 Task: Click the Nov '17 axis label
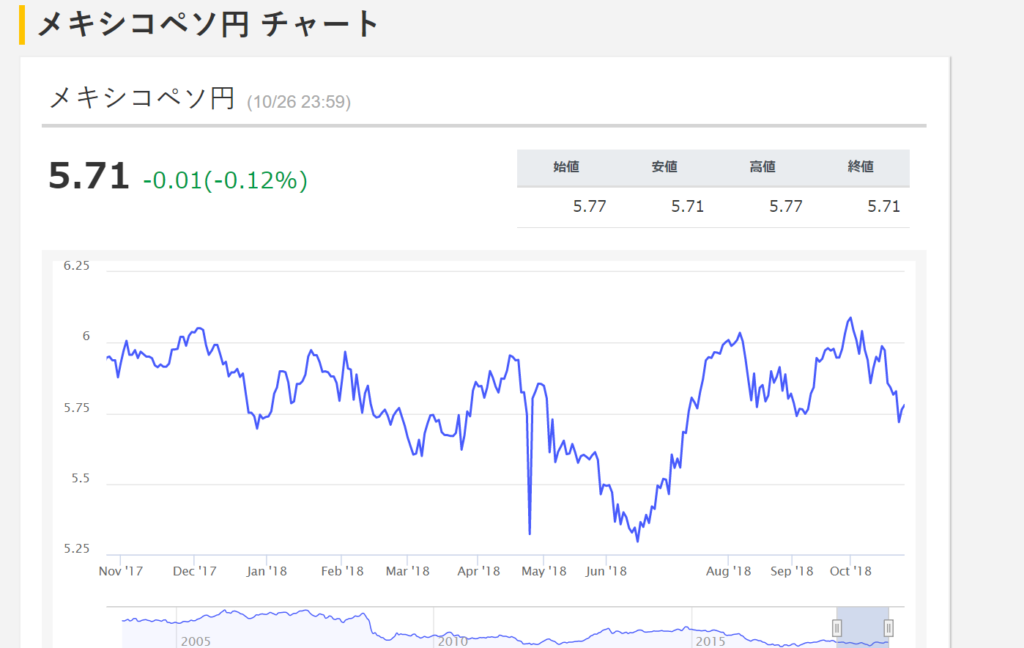pyautogui.click(x=121, y=571)
